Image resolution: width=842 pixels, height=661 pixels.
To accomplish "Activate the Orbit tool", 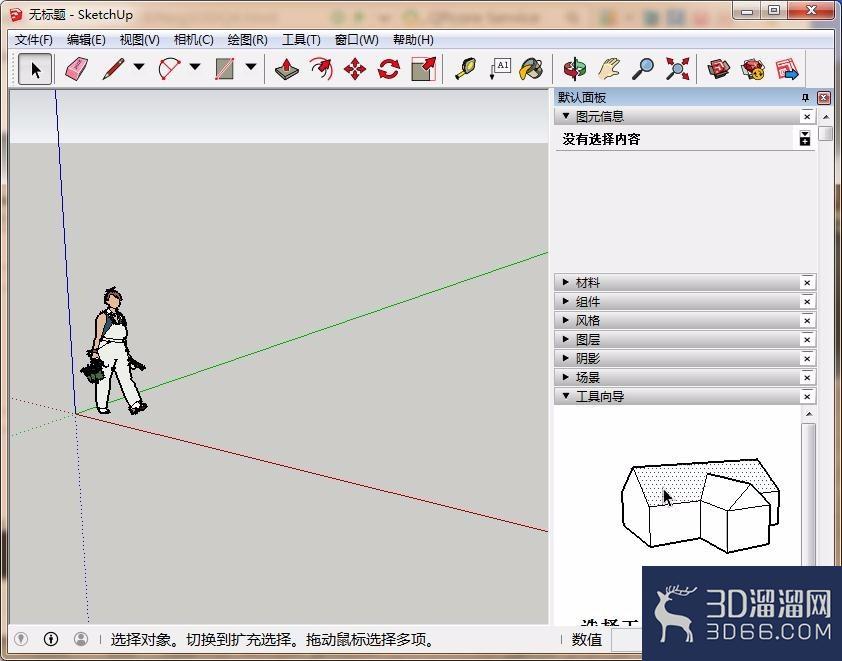I will tap(575, 69).
